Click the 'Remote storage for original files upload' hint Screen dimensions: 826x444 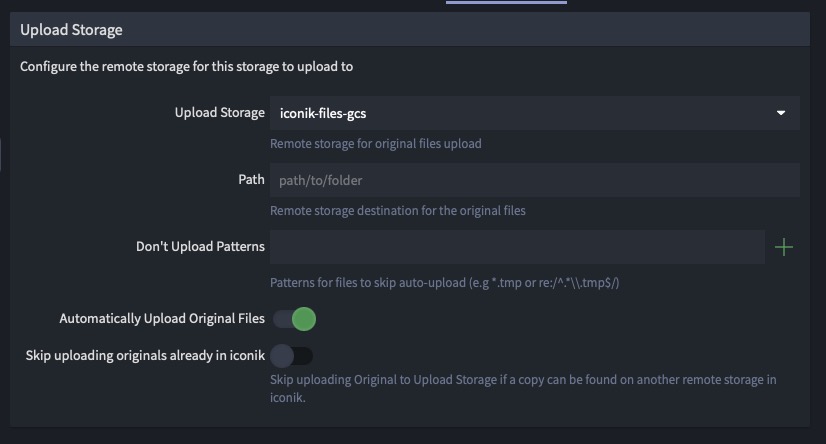(376, 144)
